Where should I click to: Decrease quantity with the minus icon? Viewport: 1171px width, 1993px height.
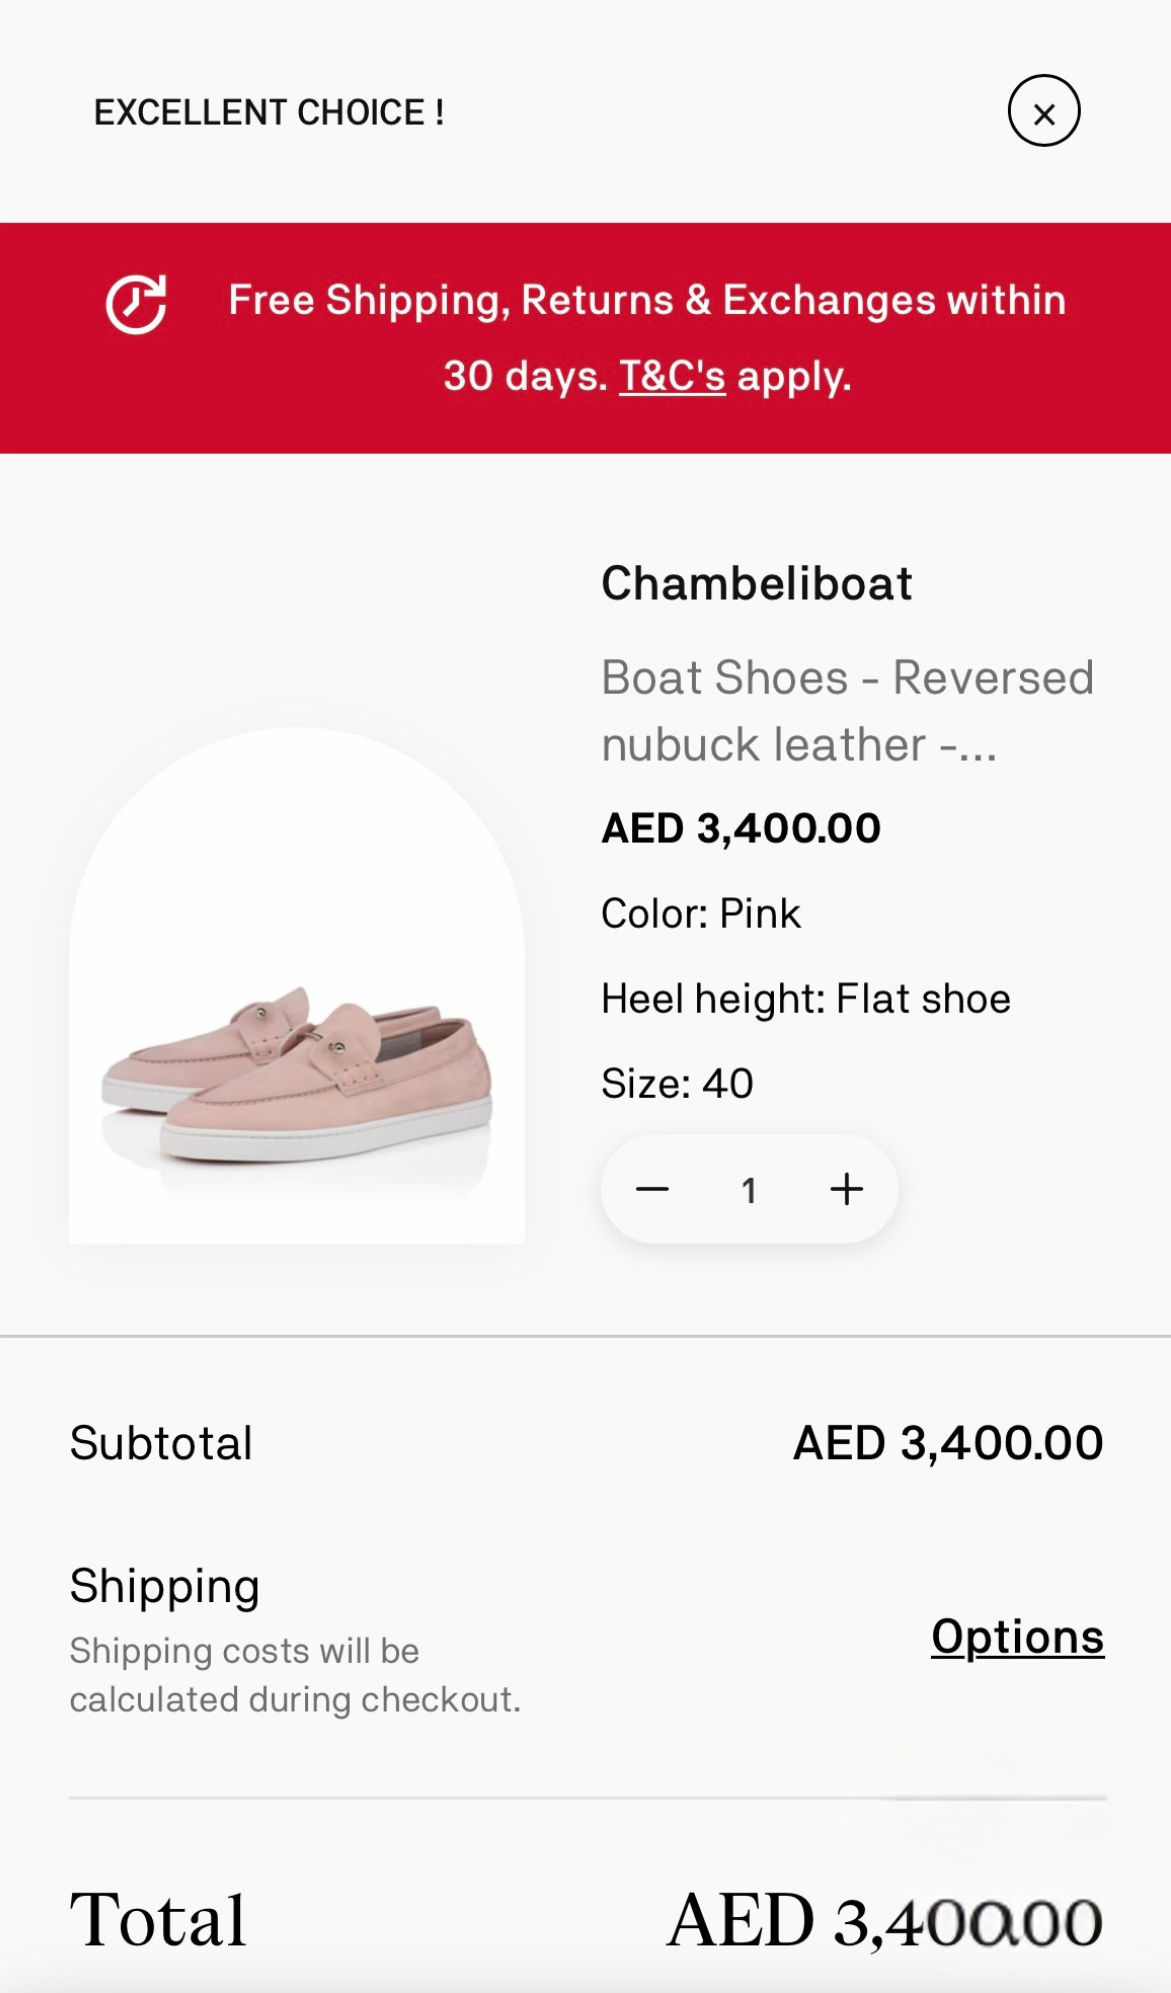tap(652, 1189)
